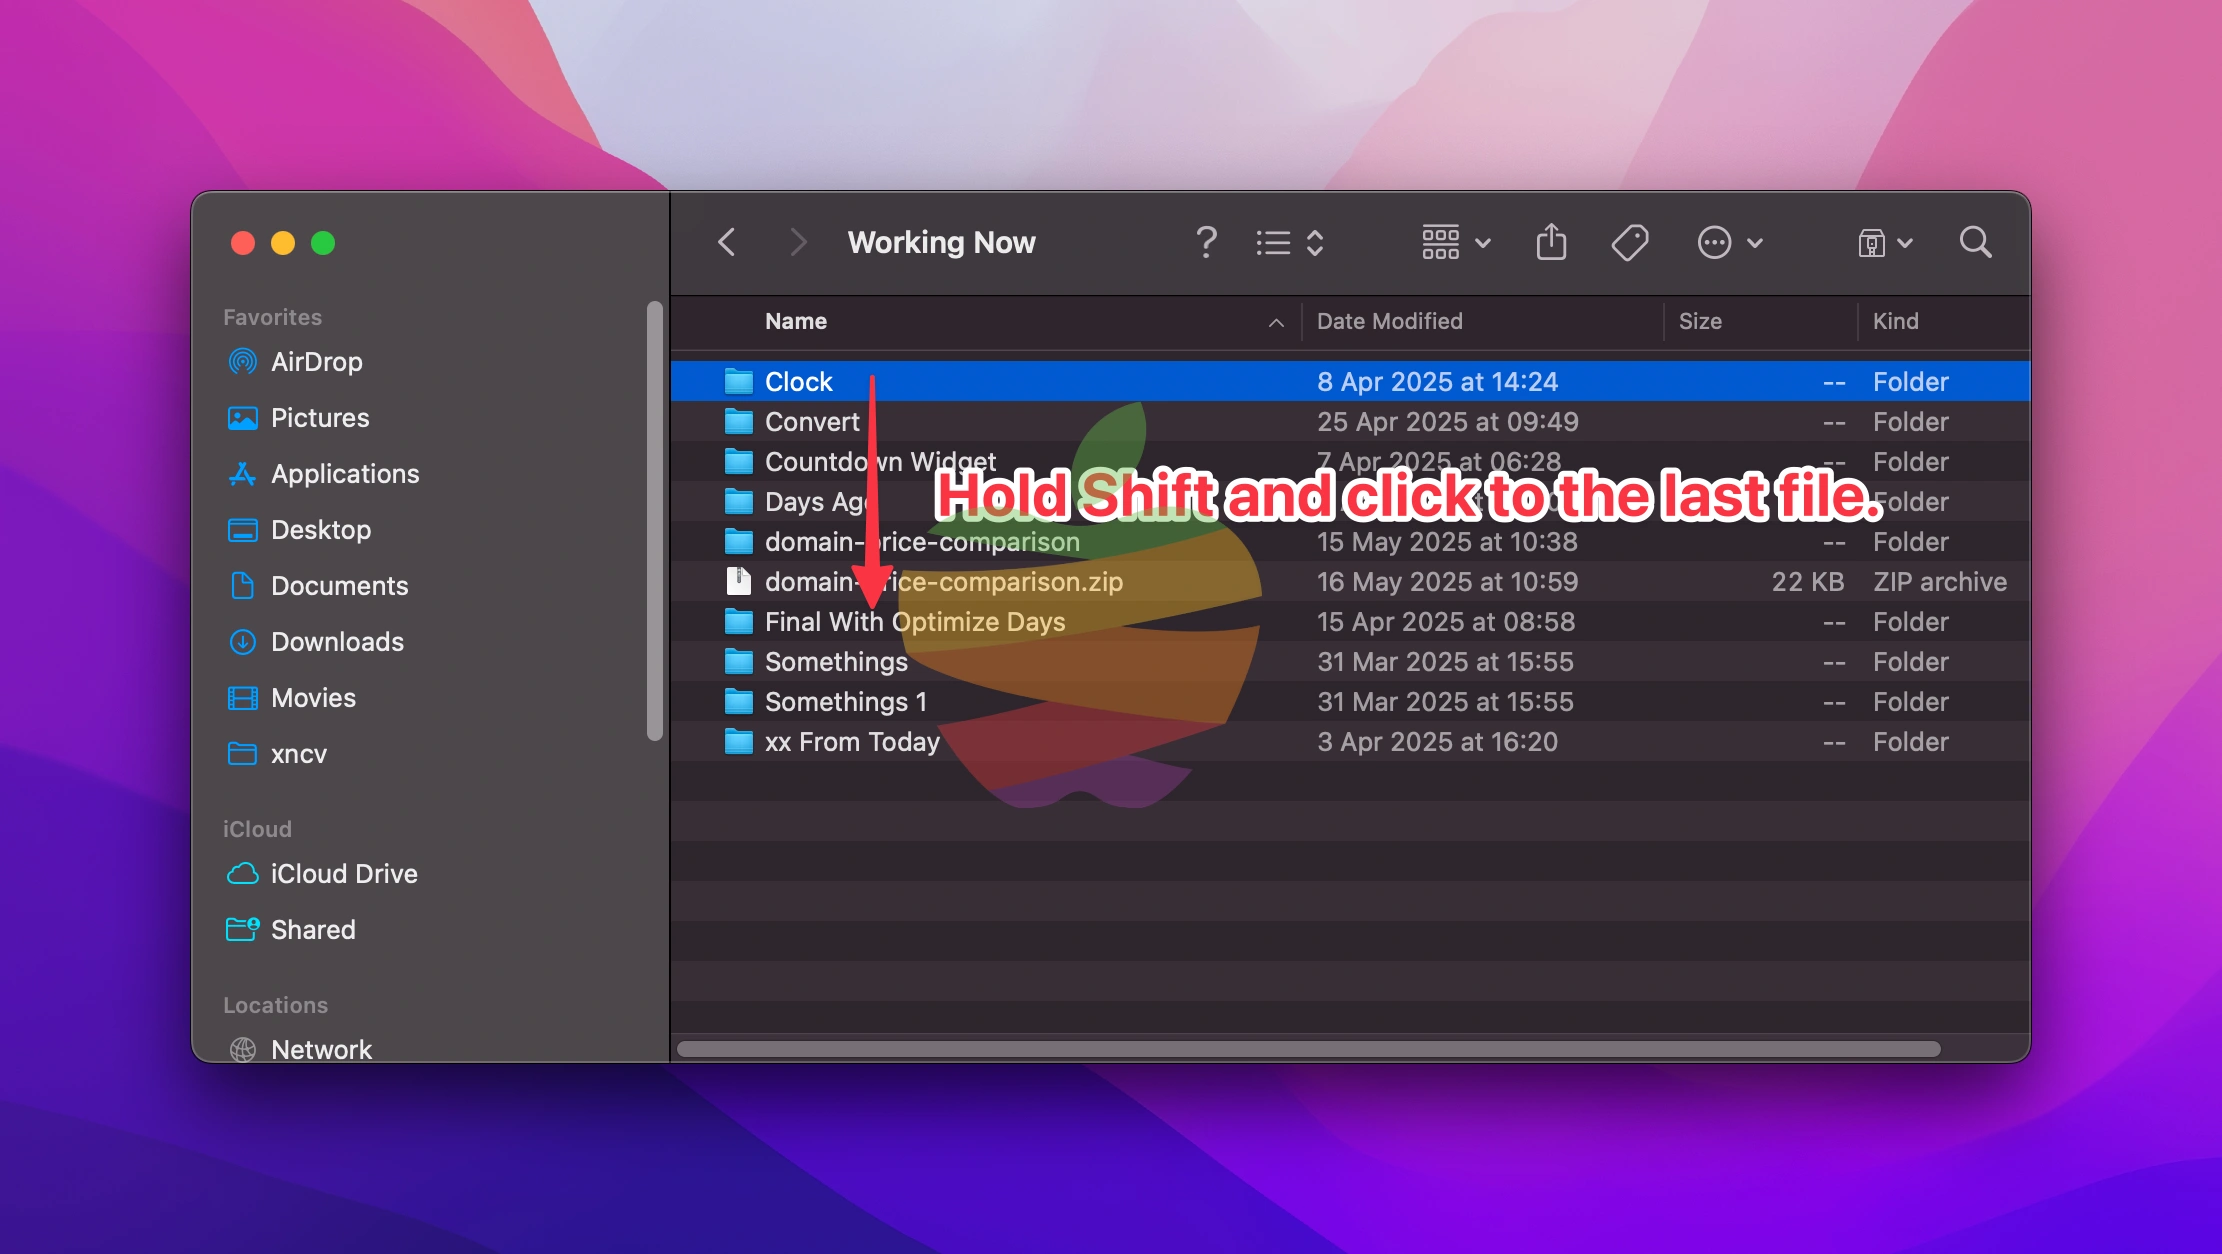Click the Working Now window title
Viewport: 2222px width, 1254px height.
[941, 242]
